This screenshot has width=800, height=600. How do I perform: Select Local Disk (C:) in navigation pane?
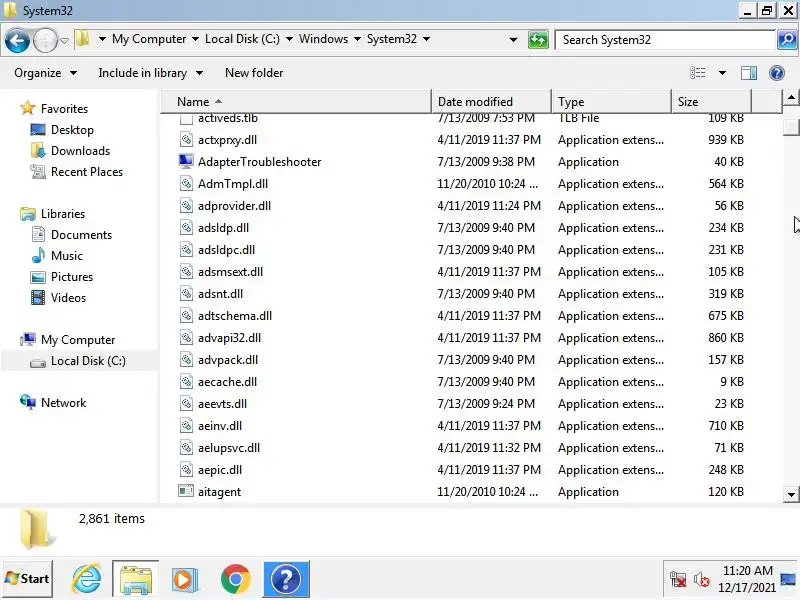[x=88, y=361]
